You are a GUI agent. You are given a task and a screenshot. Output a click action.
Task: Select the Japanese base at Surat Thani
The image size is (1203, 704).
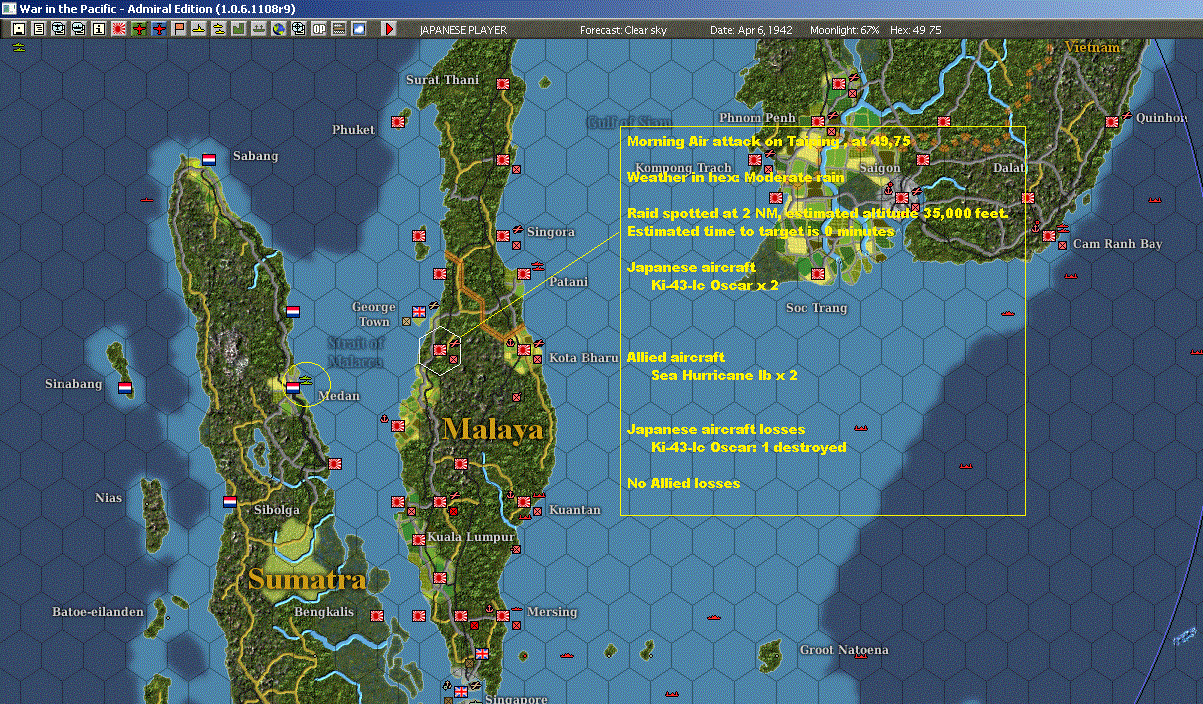(x=504, y=86)
